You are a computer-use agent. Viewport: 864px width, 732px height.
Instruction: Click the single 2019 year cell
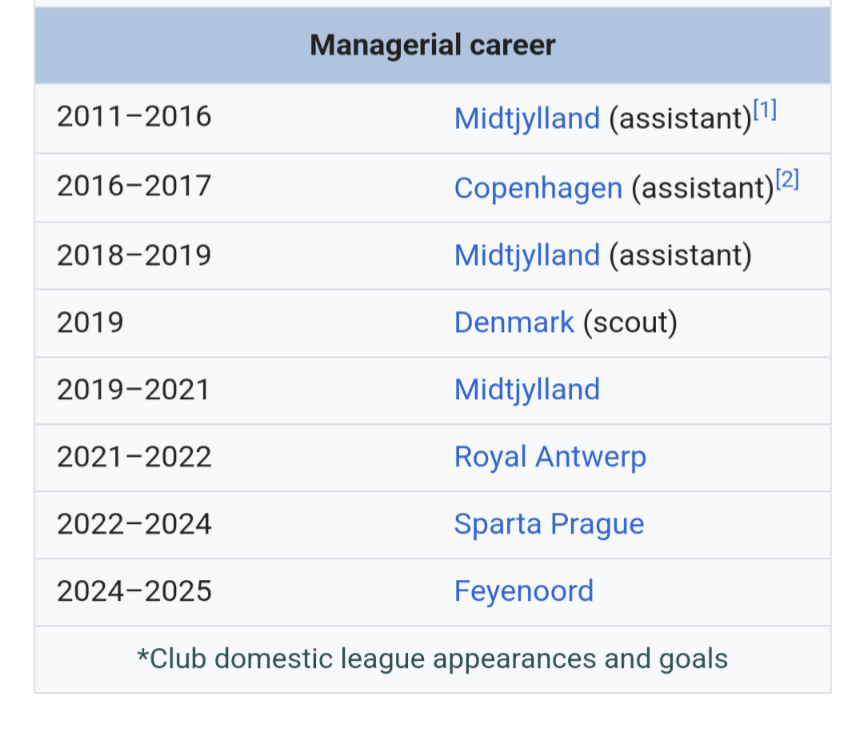90,323
